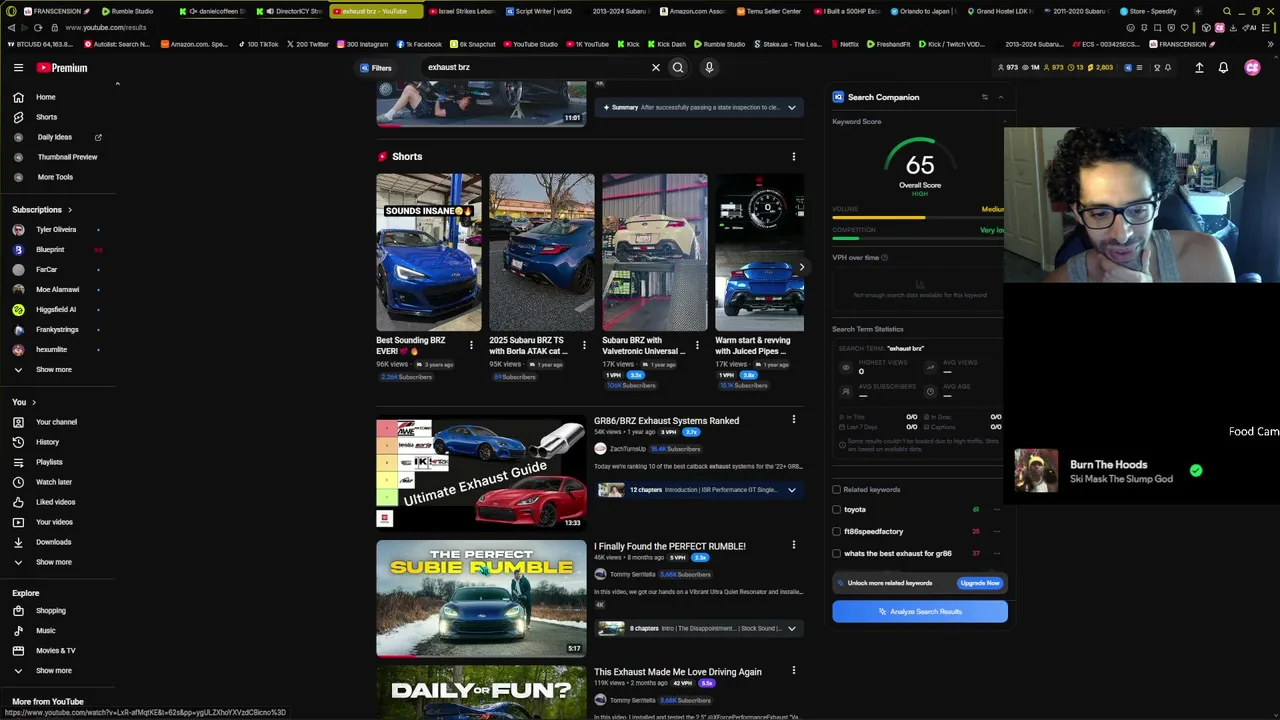Show next Shorts with the arrow
This screenshot has width=1280, height=720.
(x=801, y=267)
